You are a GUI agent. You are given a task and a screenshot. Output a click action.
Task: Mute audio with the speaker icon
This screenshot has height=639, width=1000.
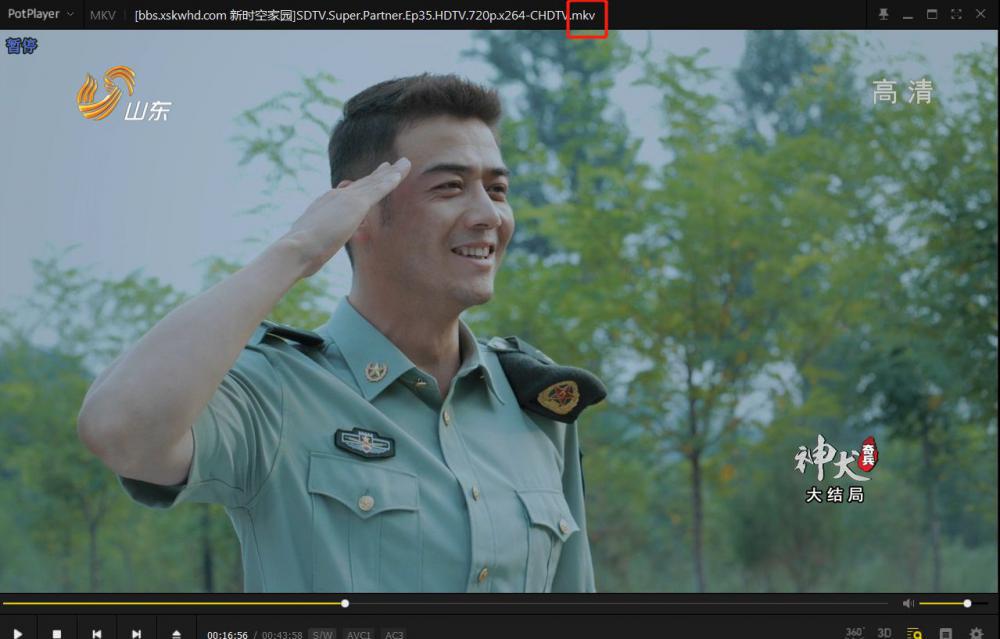pos(908,603)
